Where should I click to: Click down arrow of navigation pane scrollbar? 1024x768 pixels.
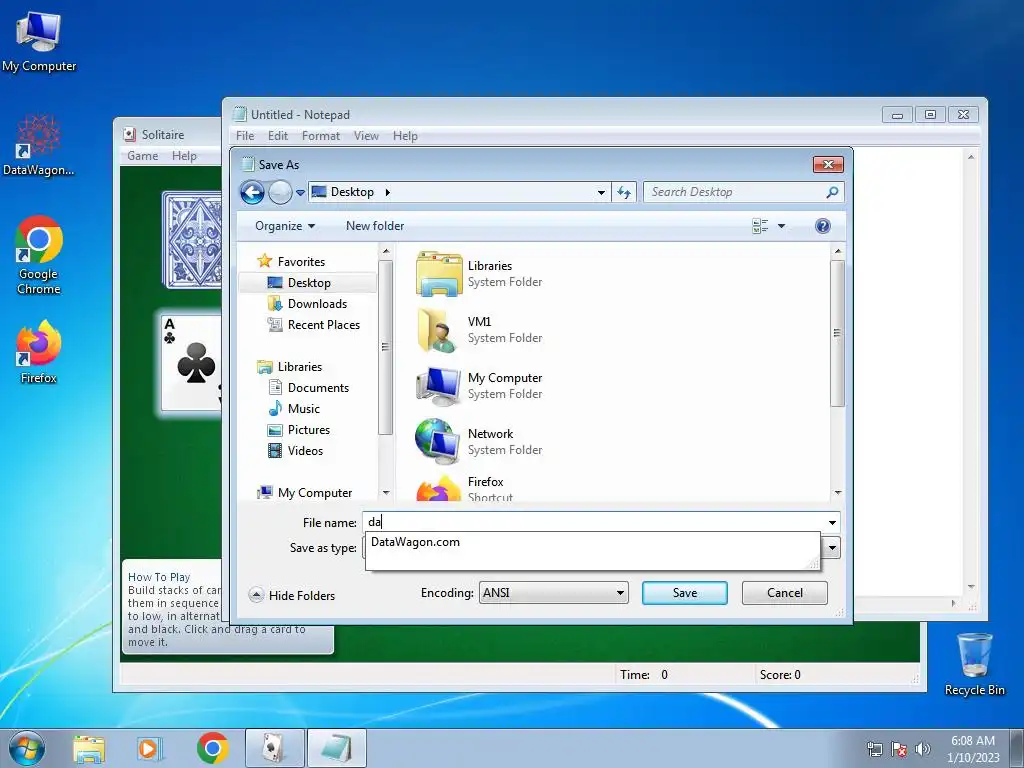[386, 493]
